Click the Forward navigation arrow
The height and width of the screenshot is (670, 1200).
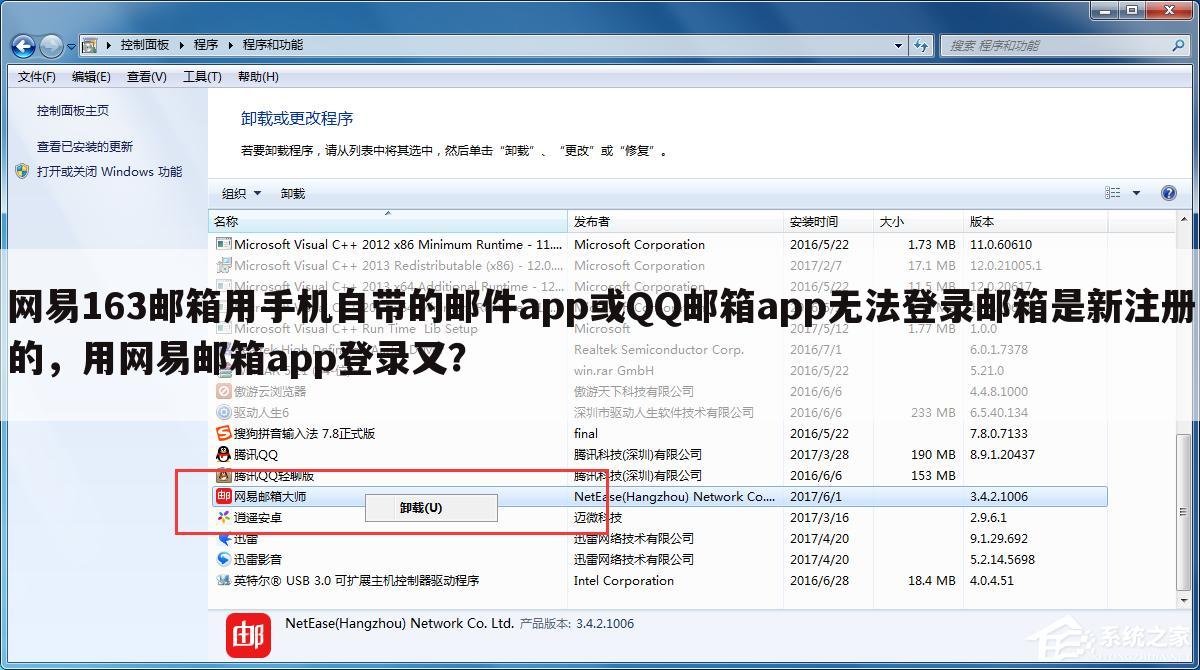[x=51, y=46]
